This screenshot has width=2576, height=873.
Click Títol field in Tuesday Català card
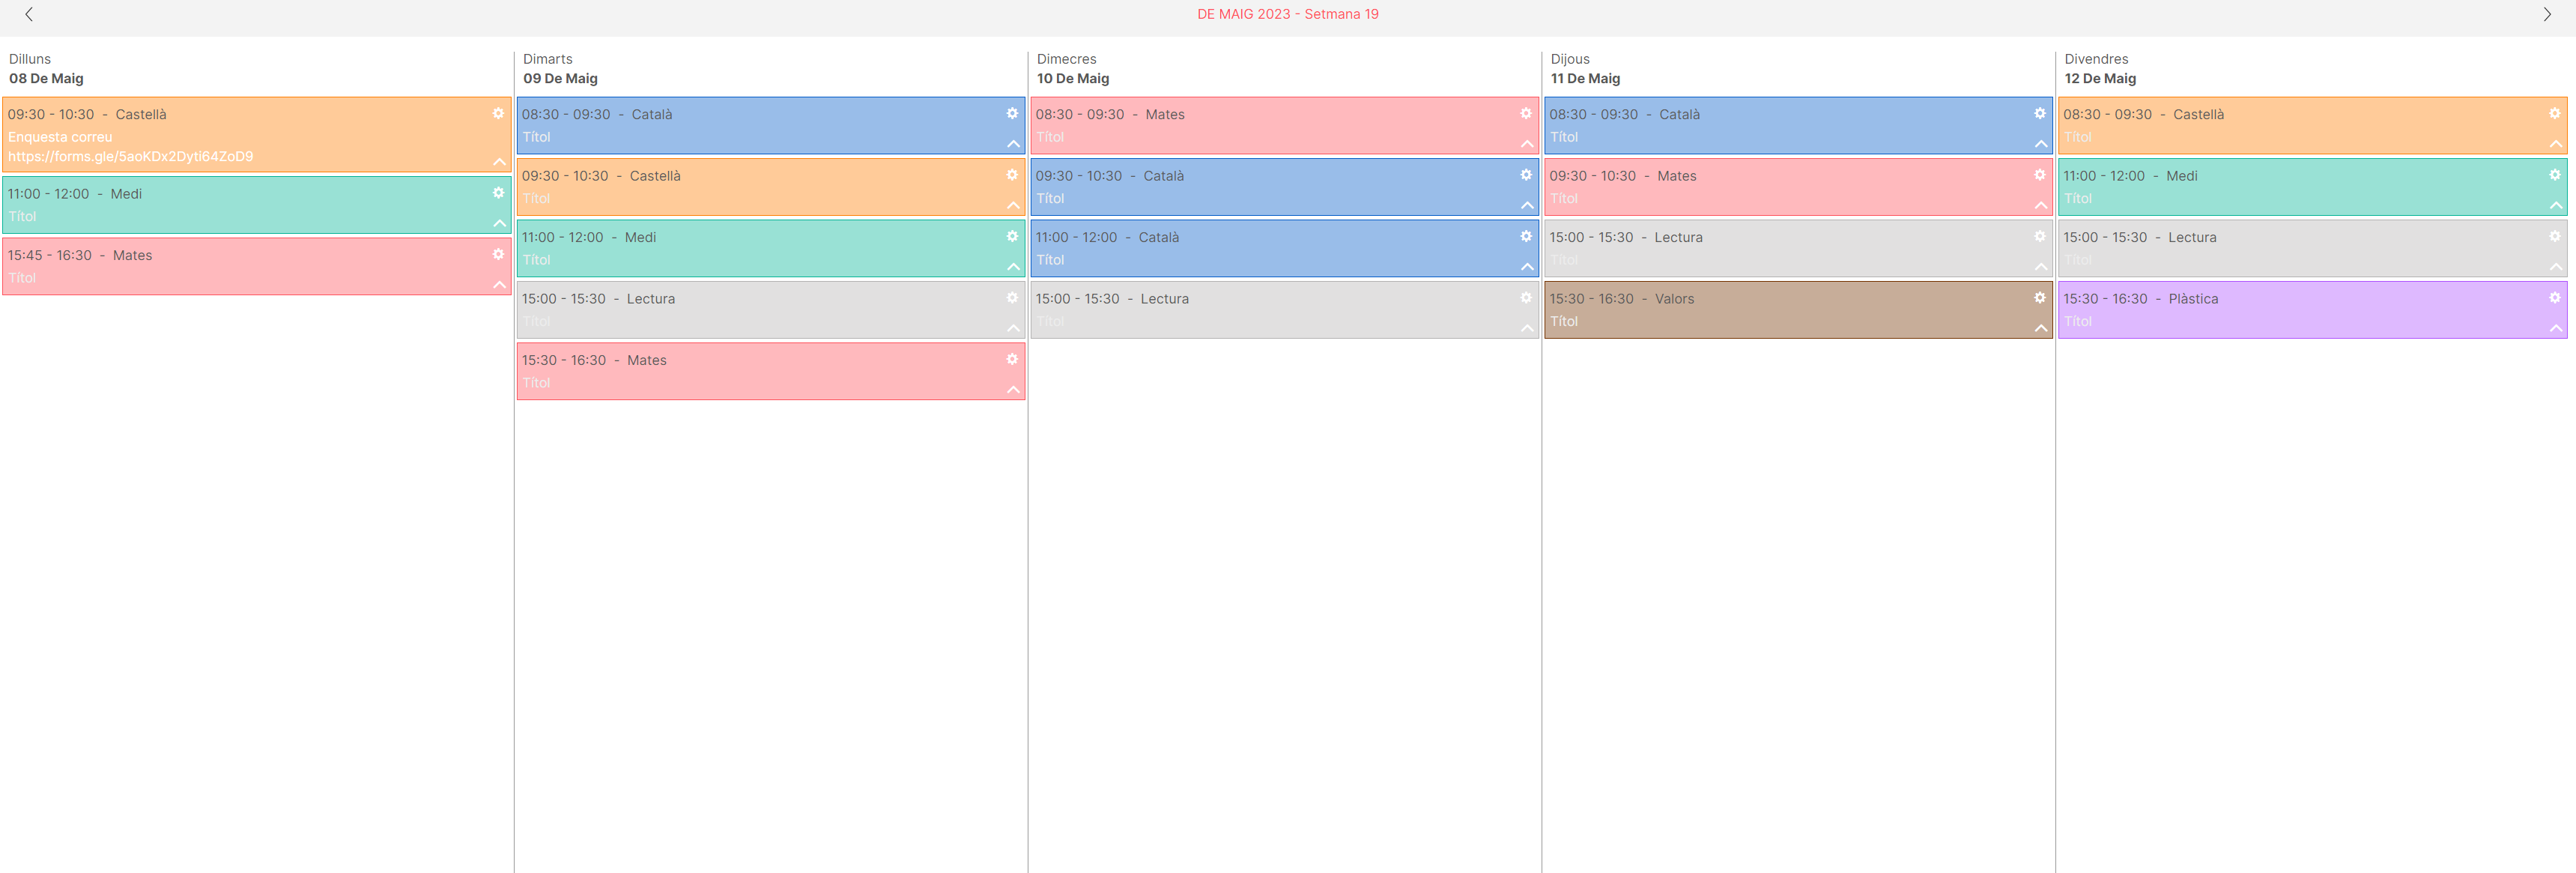click(x=536, y=137)
